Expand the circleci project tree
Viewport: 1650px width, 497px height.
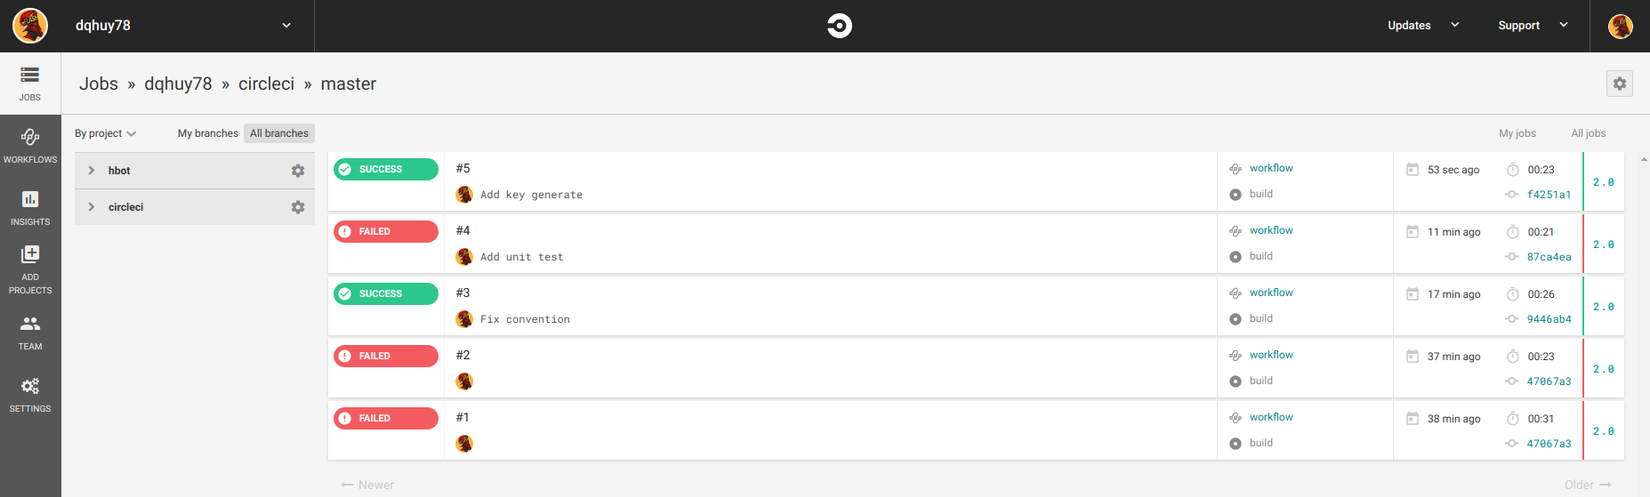pyautogui.click(x=91, y=207)
